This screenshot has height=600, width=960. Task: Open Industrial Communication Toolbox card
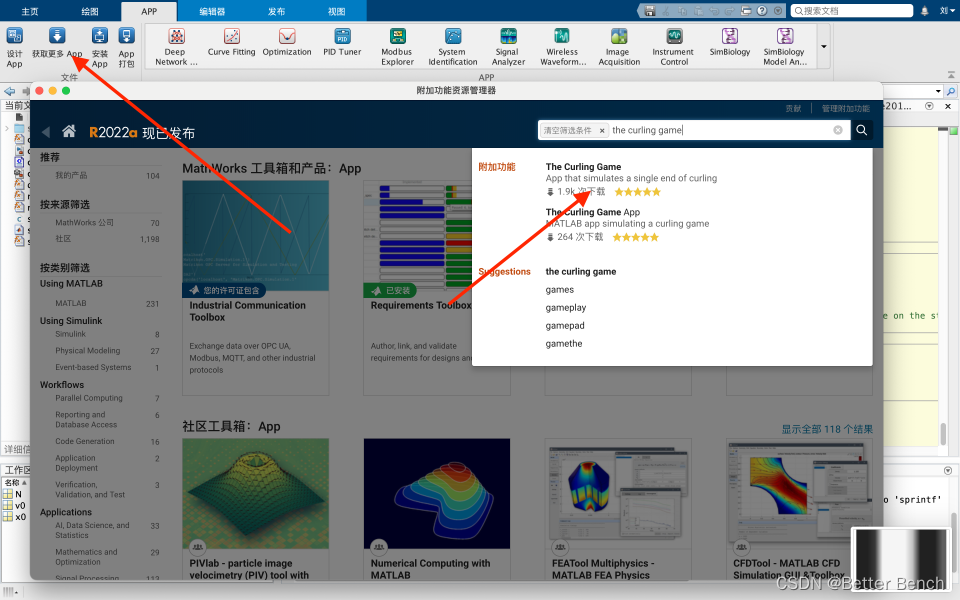pyautogui.click(x=255, y=288)
